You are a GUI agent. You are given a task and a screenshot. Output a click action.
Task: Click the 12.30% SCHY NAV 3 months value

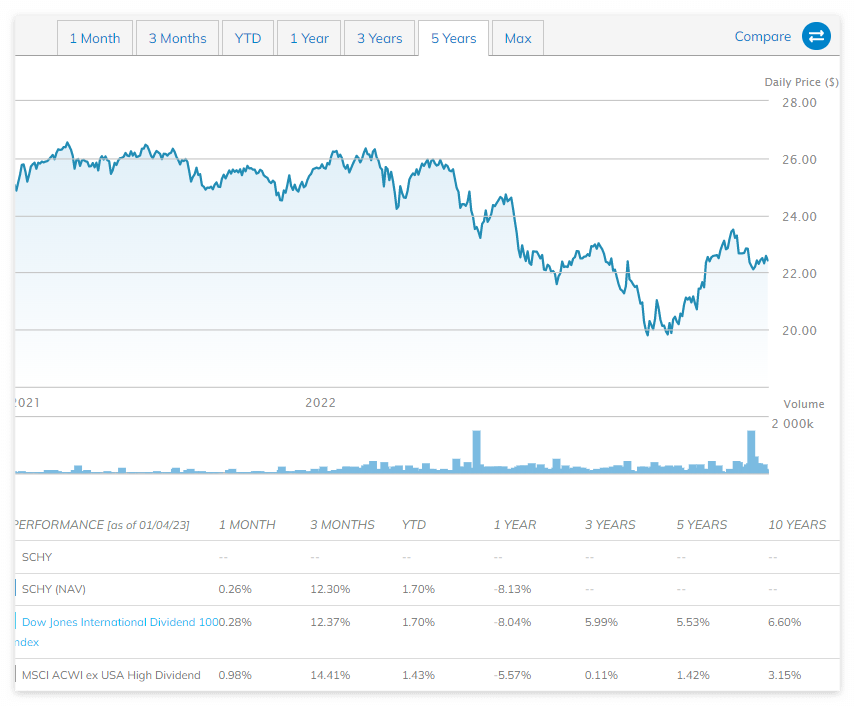click(x=330, y=589)
